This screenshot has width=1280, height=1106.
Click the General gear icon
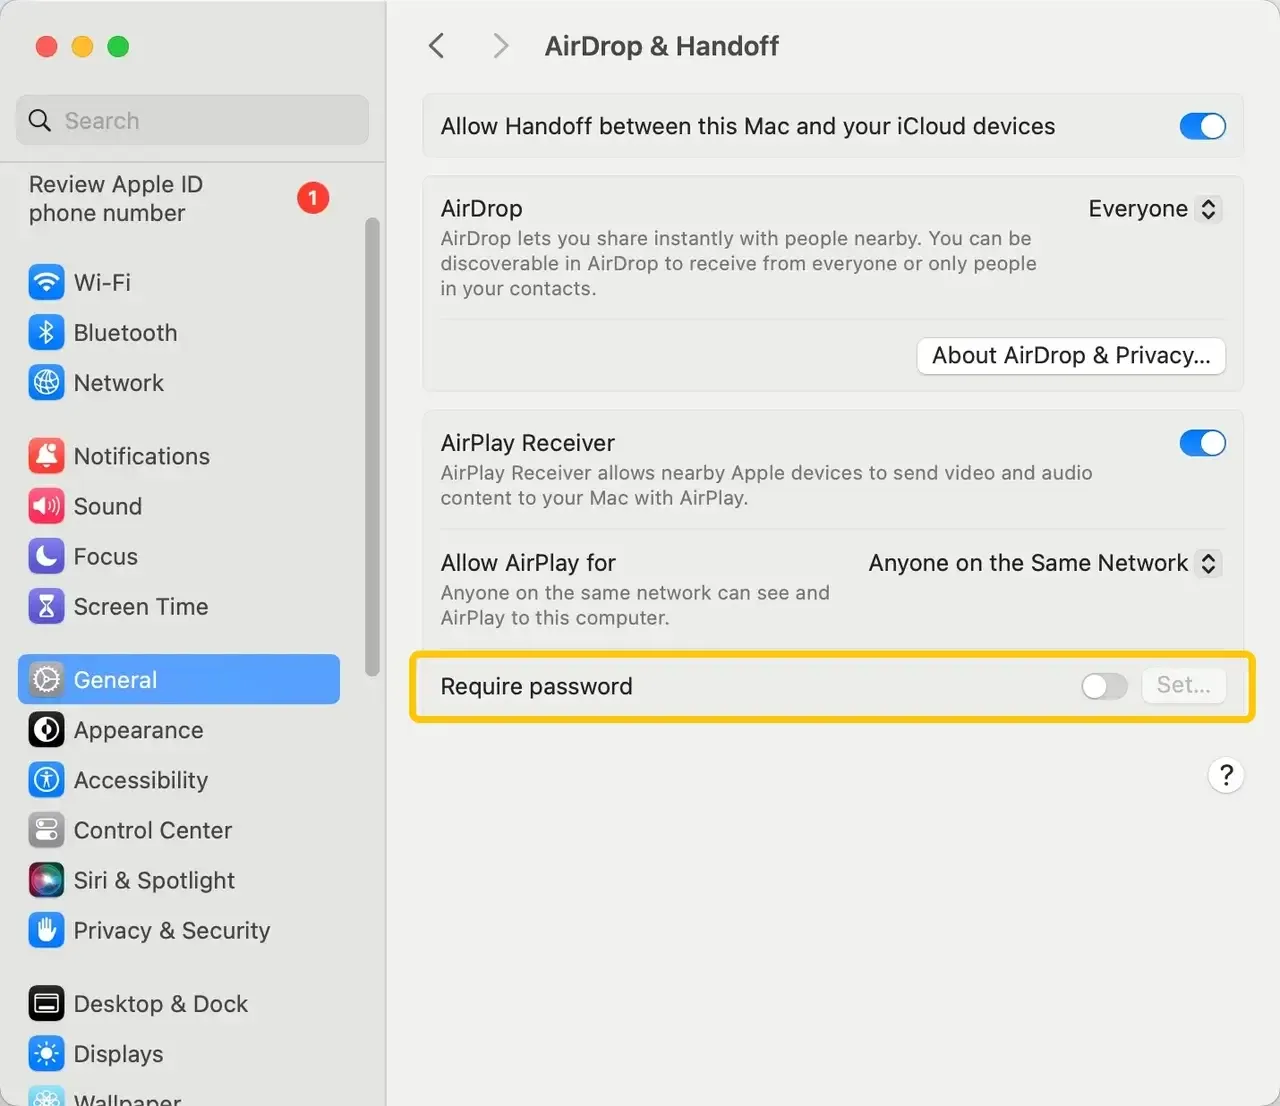pyautogui.click(x=46, y=680)
